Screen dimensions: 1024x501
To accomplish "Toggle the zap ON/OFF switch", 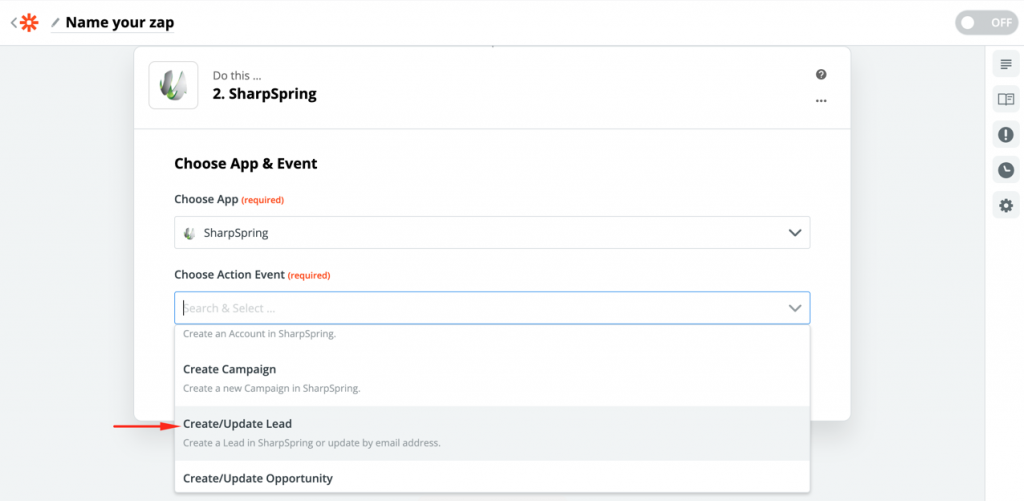I will (986, 22).
